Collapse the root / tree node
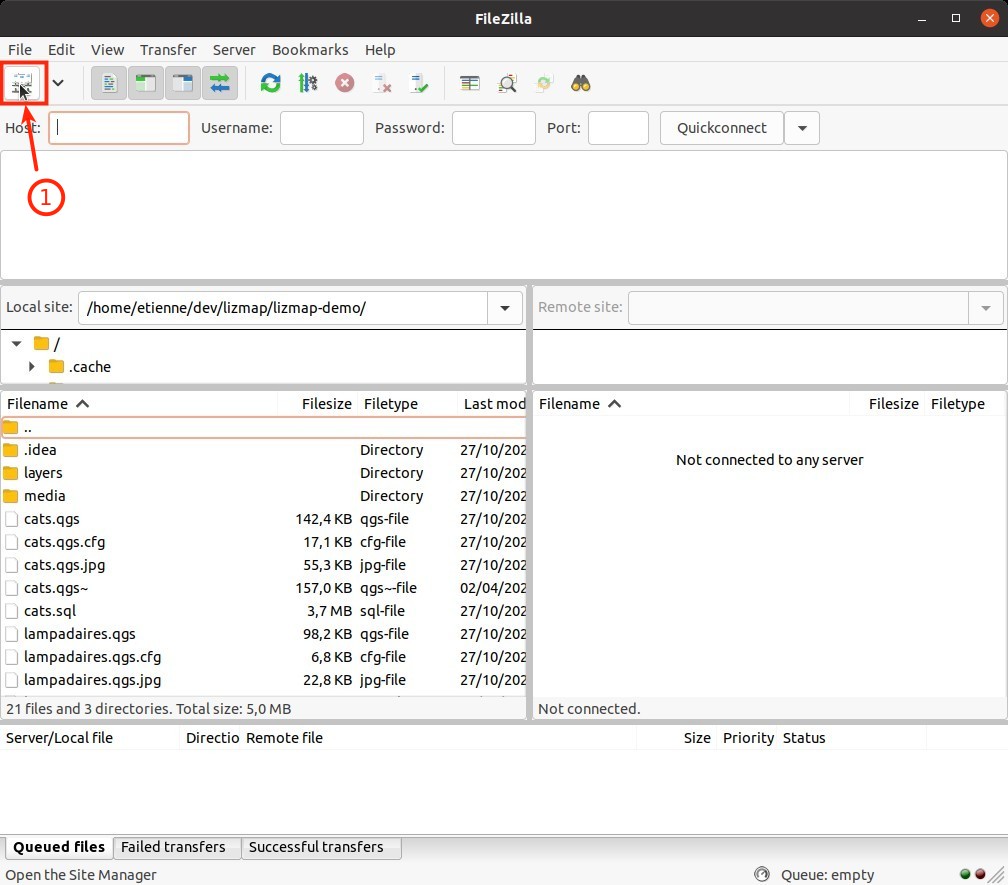The width and height of the screenshot is (1008, 885). pos(17,344)
